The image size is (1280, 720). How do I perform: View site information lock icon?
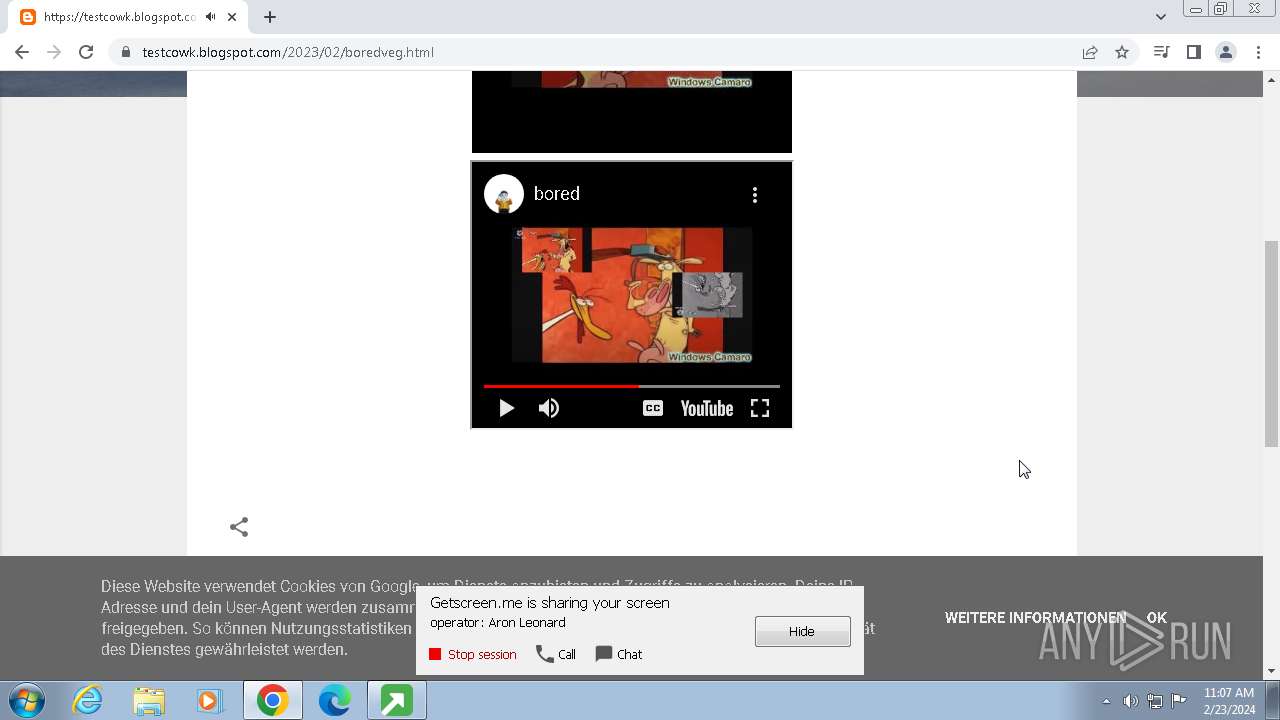[x=125, y=52]
